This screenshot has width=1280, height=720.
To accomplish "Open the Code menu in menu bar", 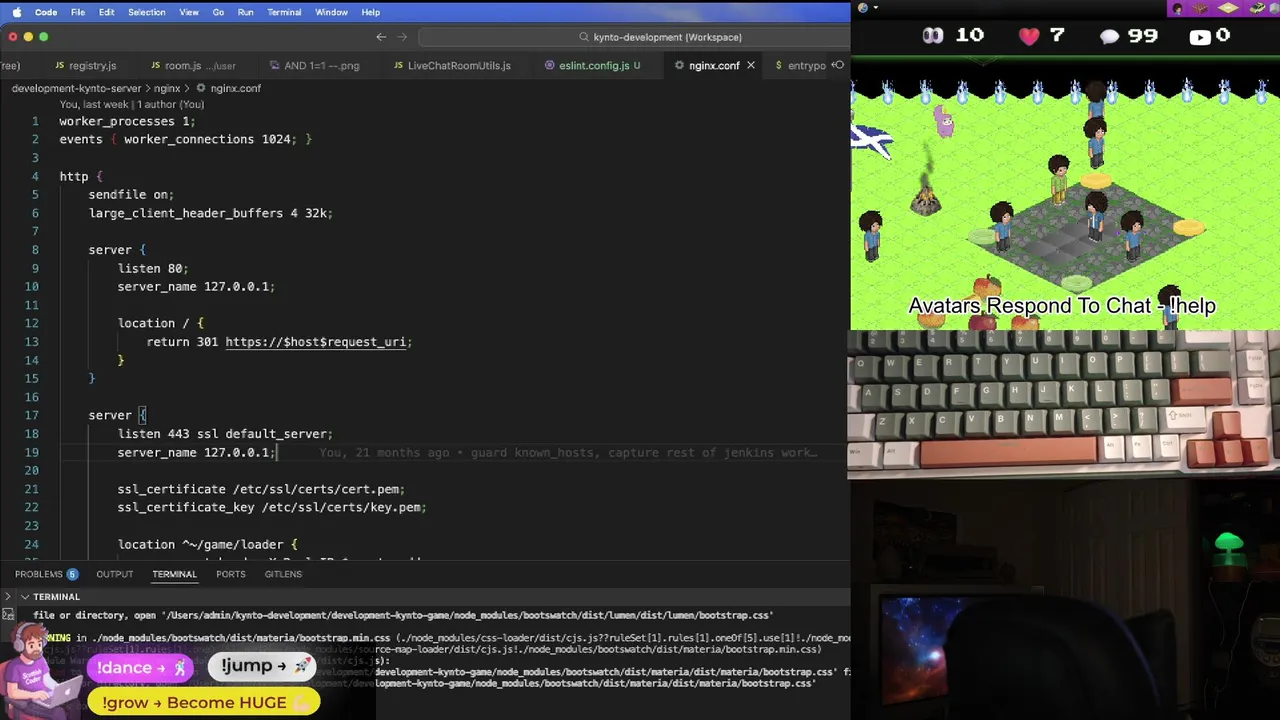I will (x=46, y=12).
